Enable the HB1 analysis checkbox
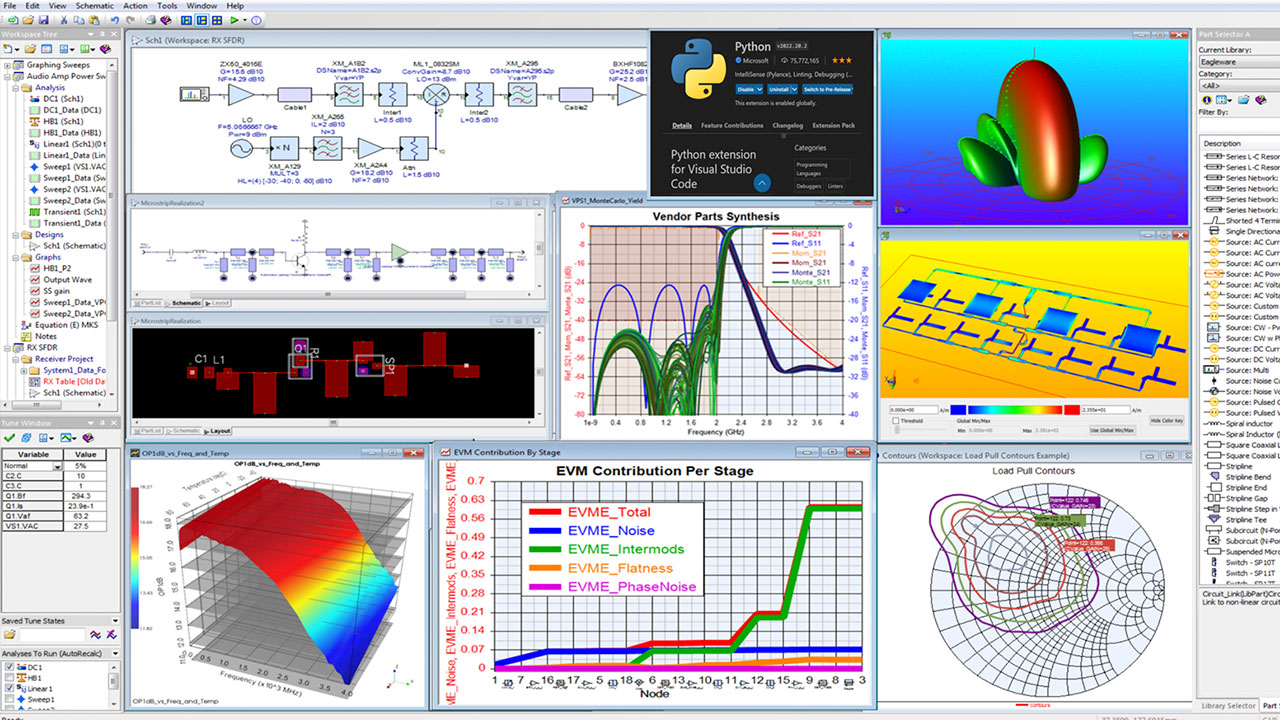This screenshot has height=720, width=1280. click(10, 678)
